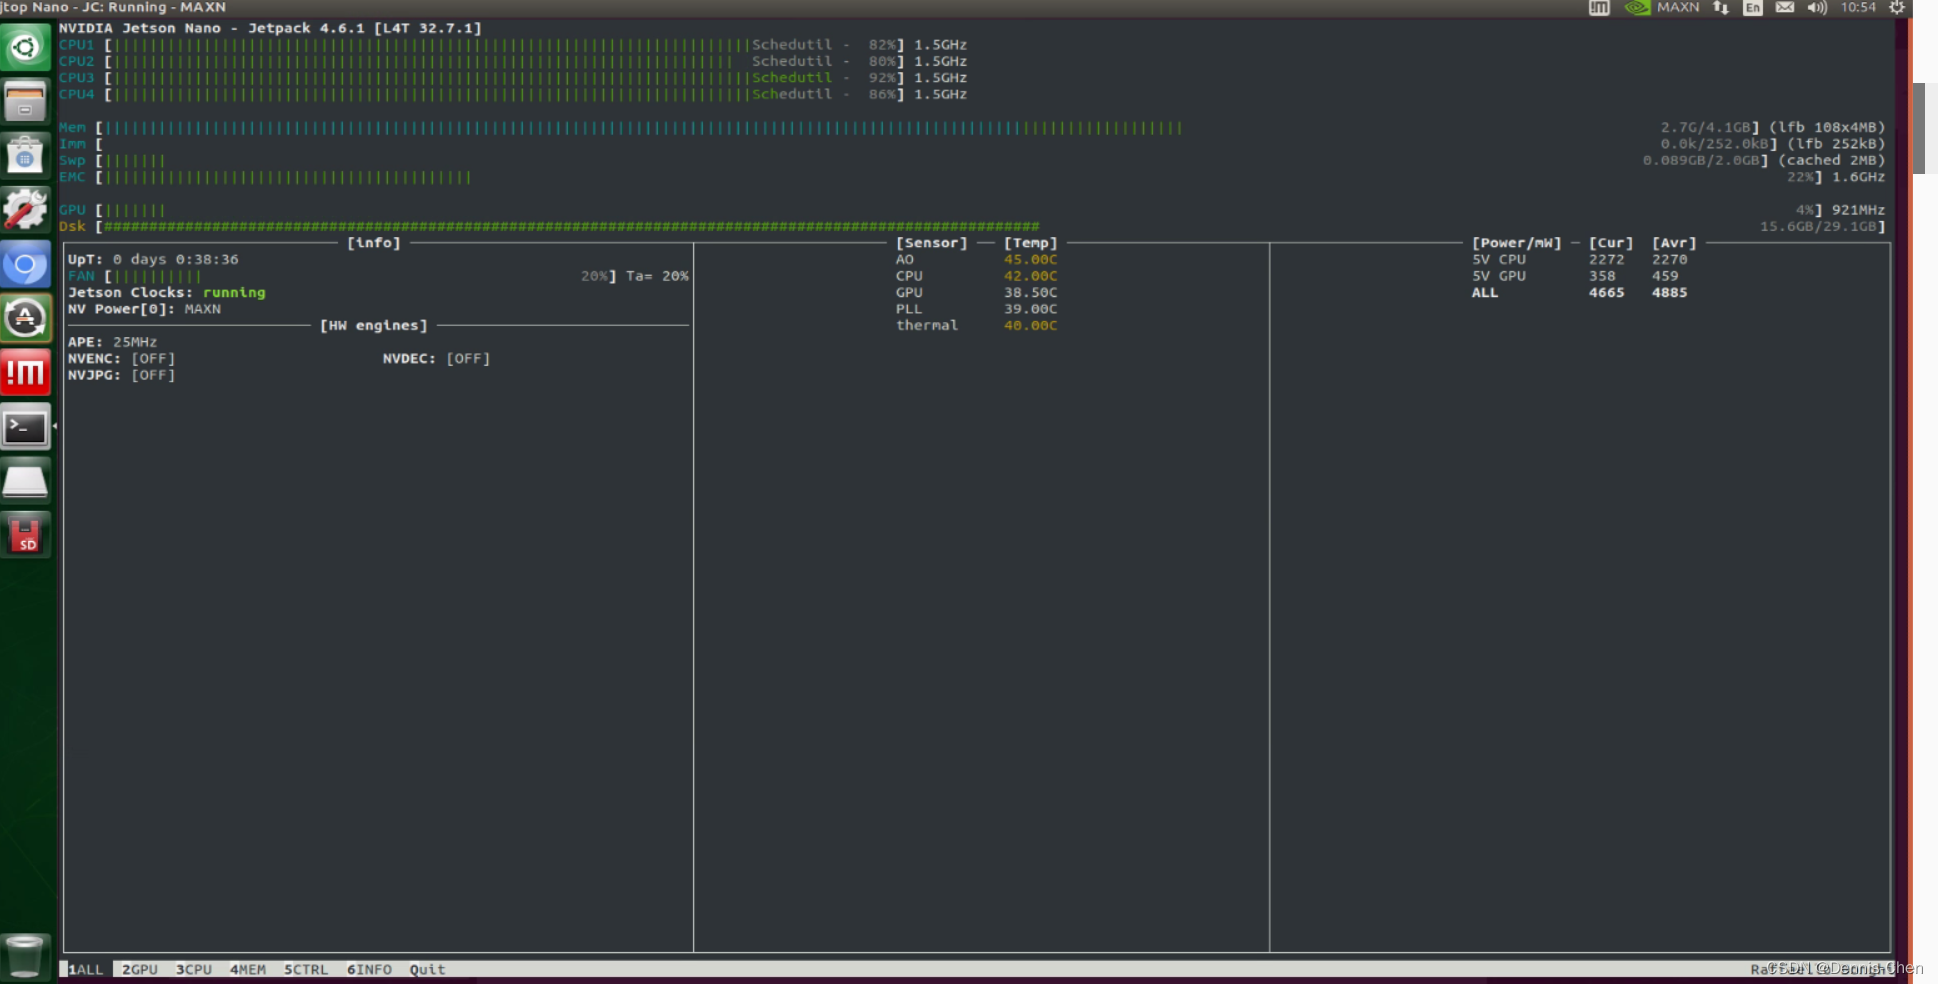This screenshot has width=1938, height=984.
Task: Click the !m indicator in top panel
Action: (x=1599, y=7)
